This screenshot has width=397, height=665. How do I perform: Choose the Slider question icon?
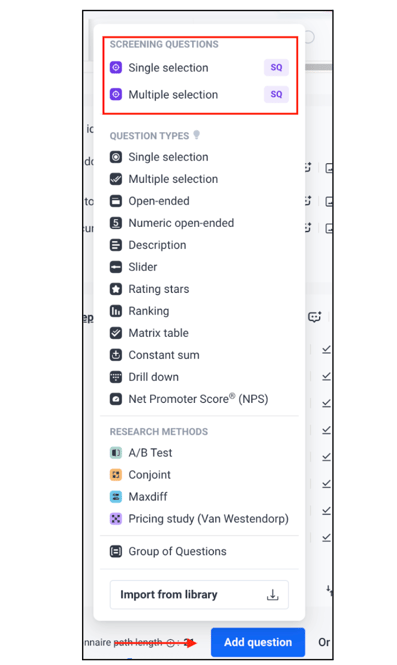(116, 267)
